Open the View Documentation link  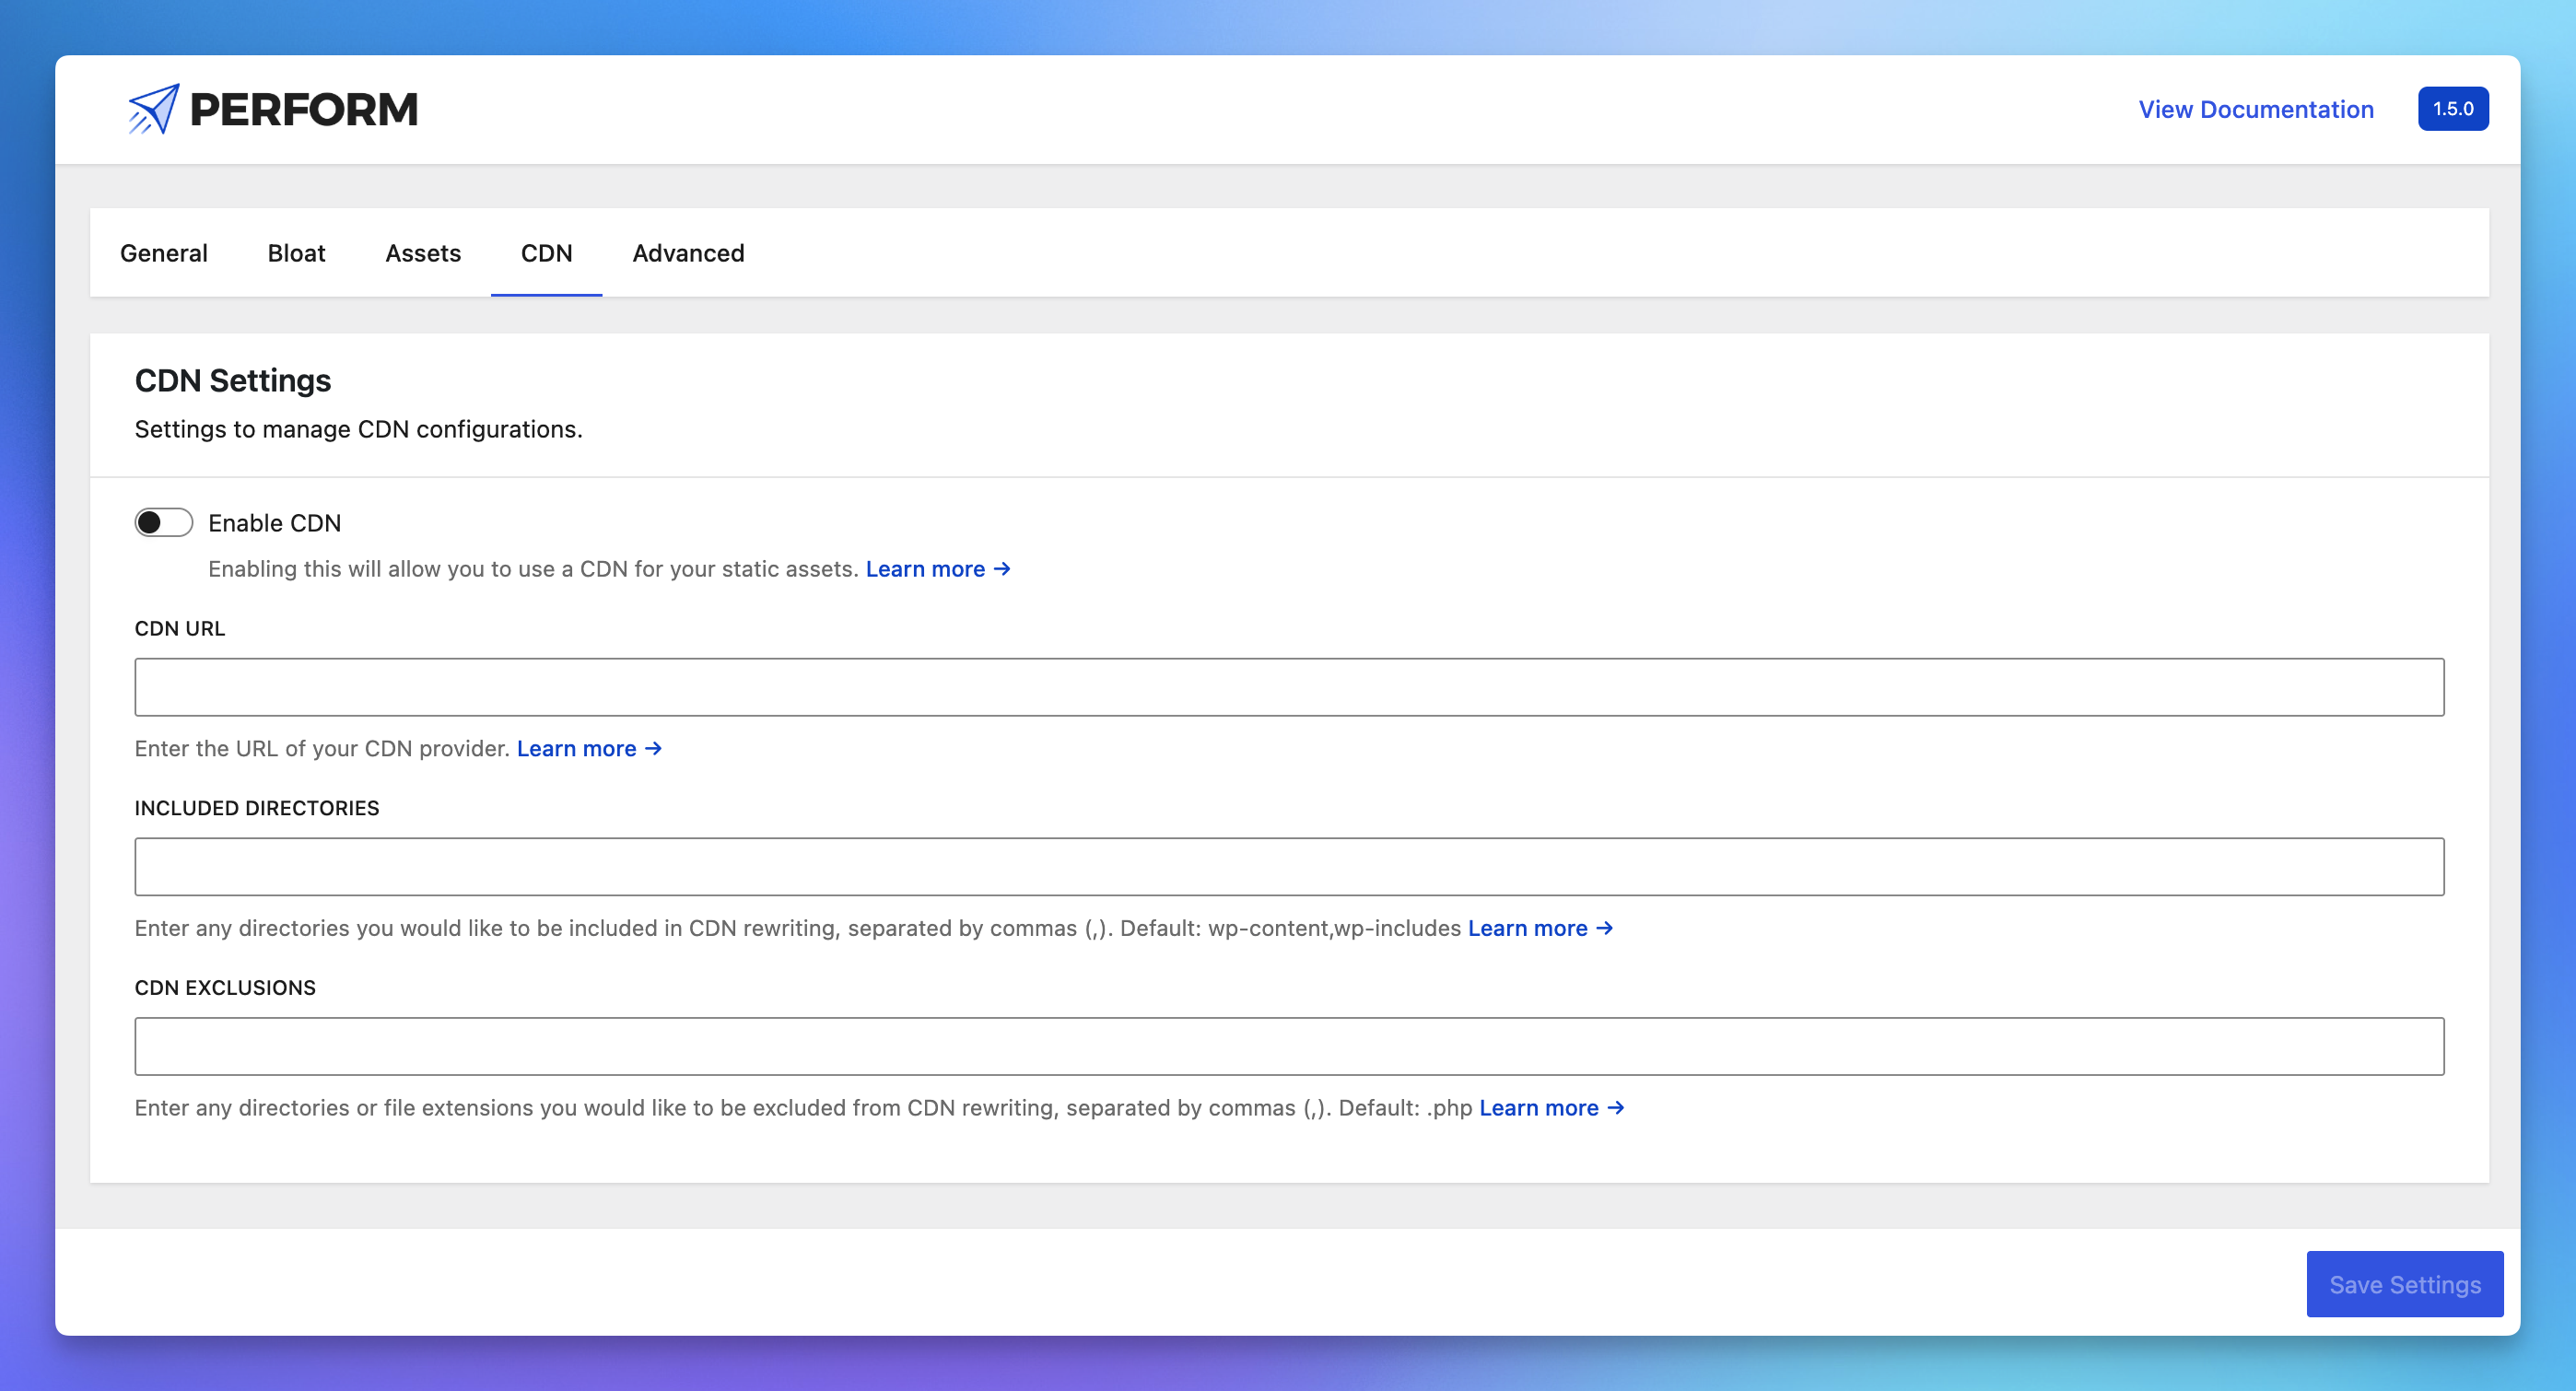[2255, 109]
